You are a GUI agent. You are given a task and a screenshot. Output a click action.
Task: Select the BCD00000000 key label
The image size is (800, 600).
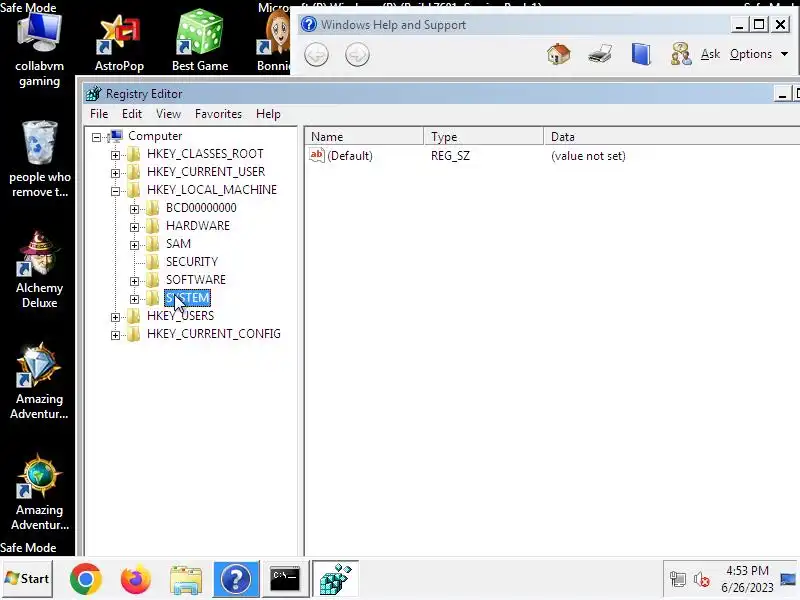coord(201,208)
